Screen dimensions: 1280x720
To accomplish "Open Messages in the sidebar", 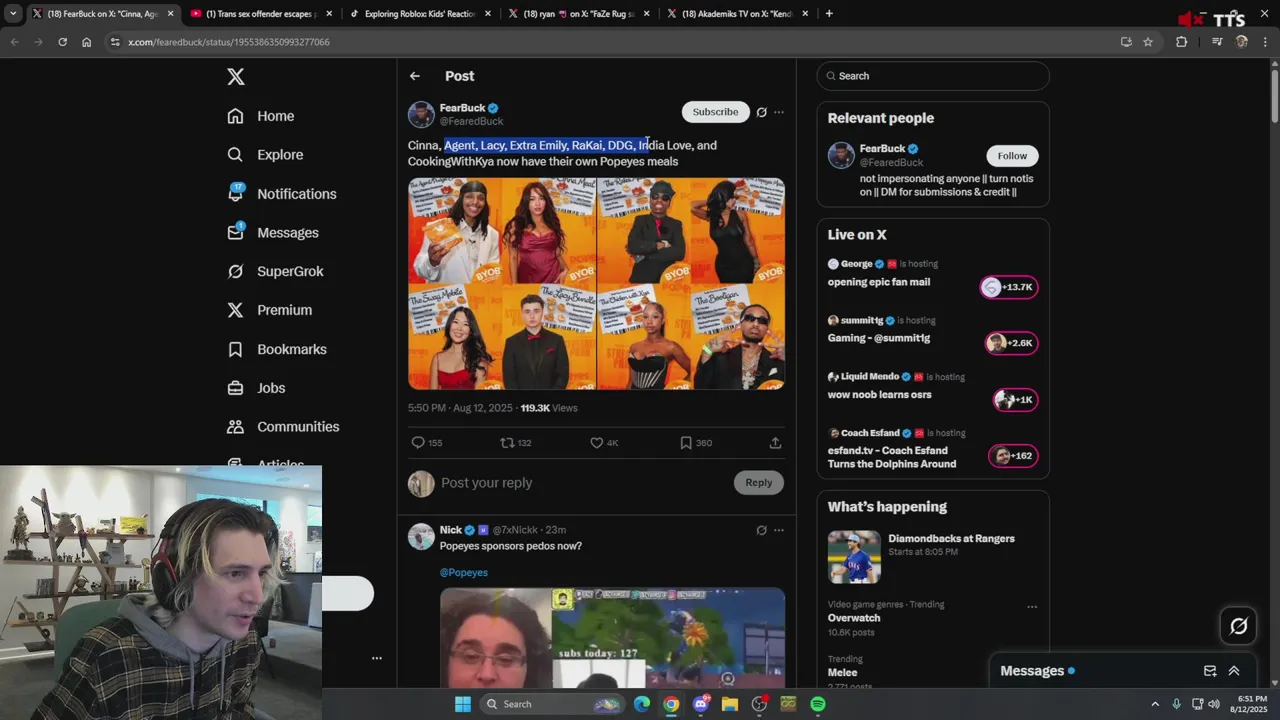I will (273, 233).
